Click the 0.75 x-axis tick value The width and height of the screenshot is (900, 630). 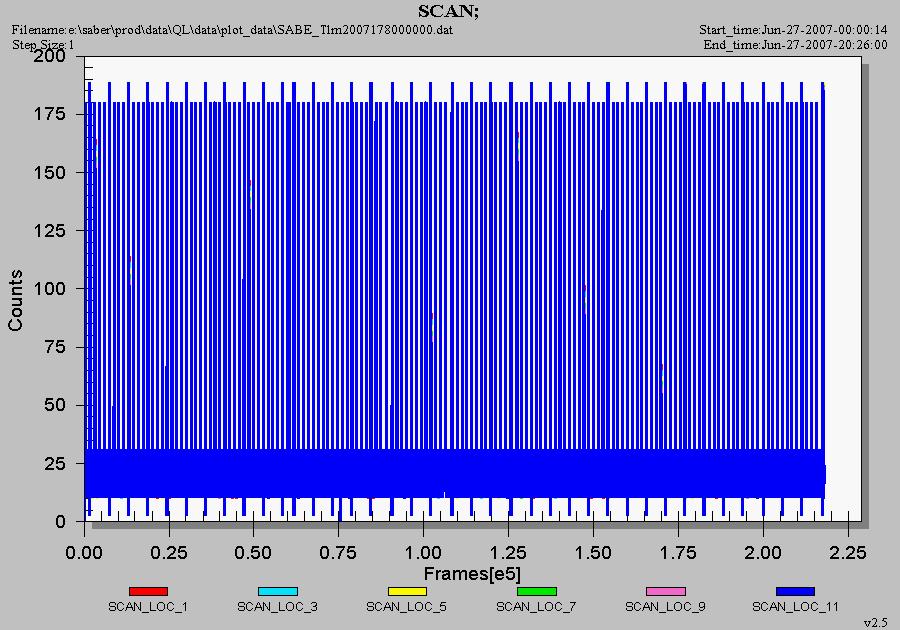338,553
